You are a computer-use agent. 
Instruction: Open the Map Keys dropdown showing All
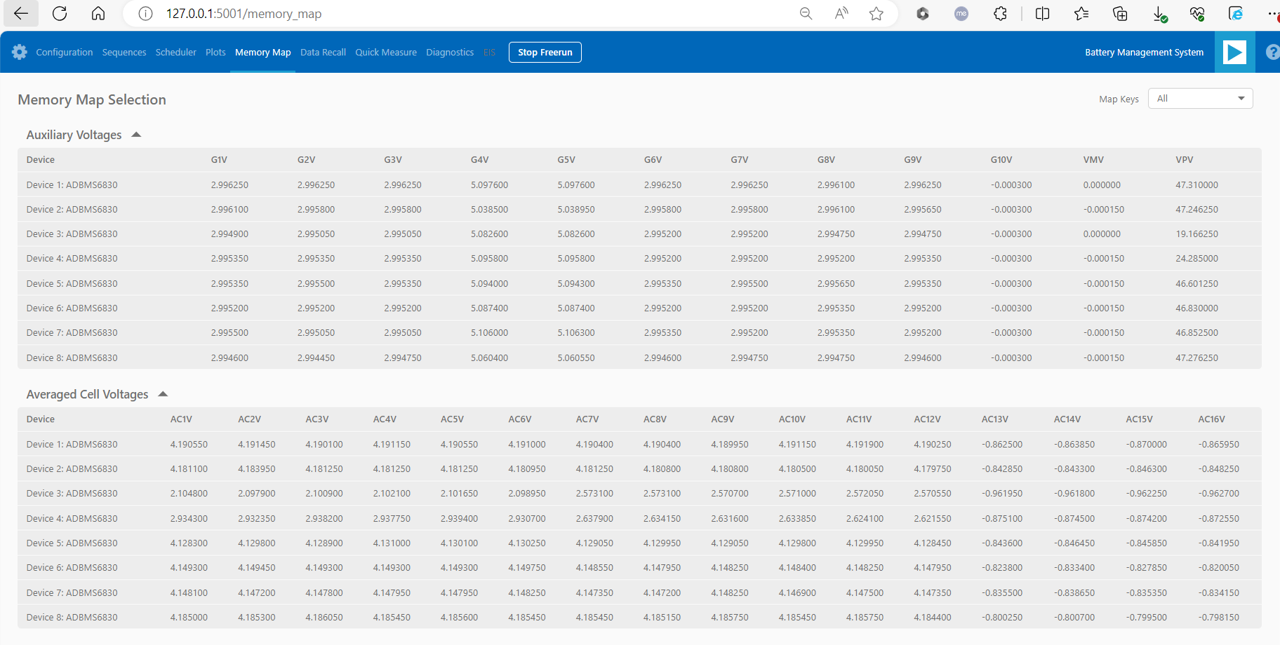point(1200,98)
